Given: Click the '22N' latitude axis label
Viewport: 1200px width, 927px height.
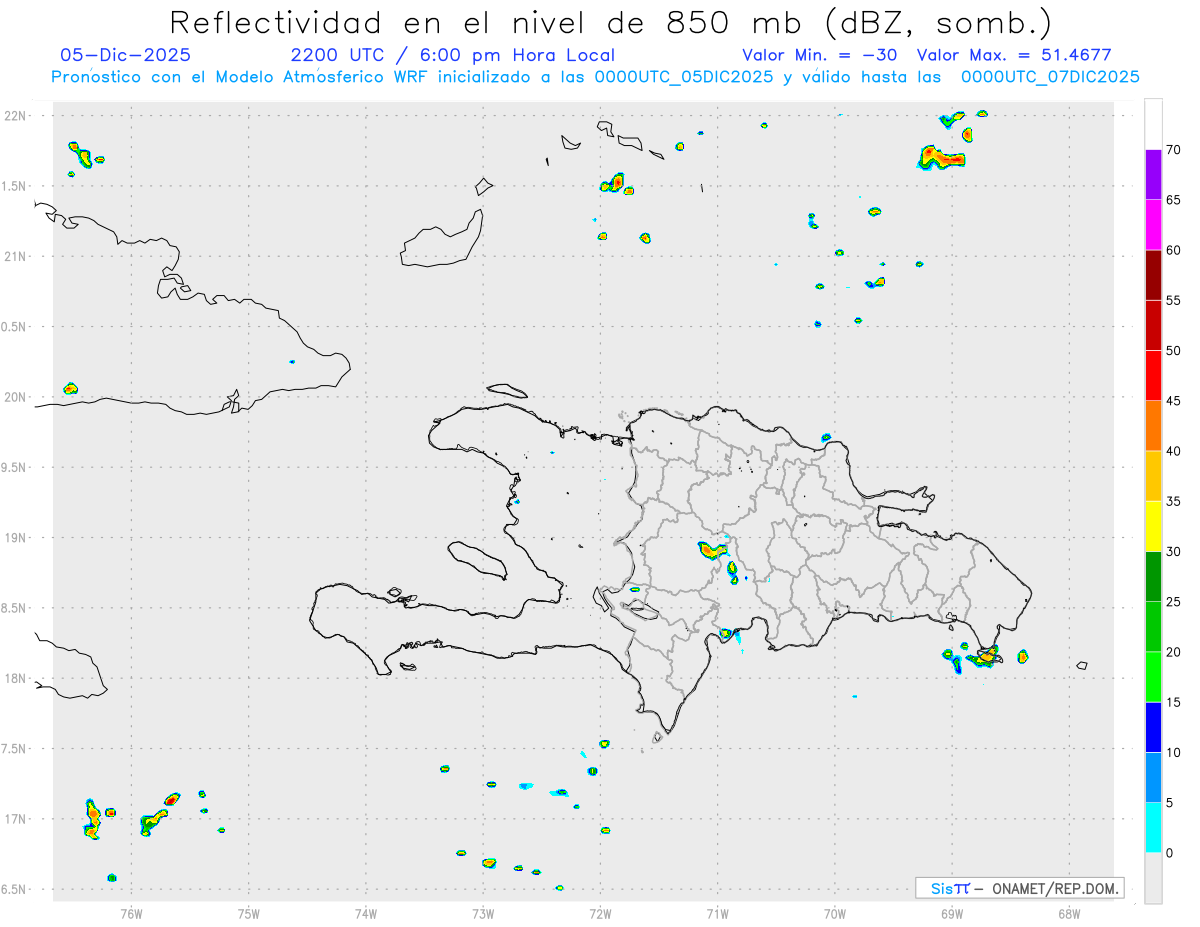Looking at the screenshot, I should tap(15, 116).
